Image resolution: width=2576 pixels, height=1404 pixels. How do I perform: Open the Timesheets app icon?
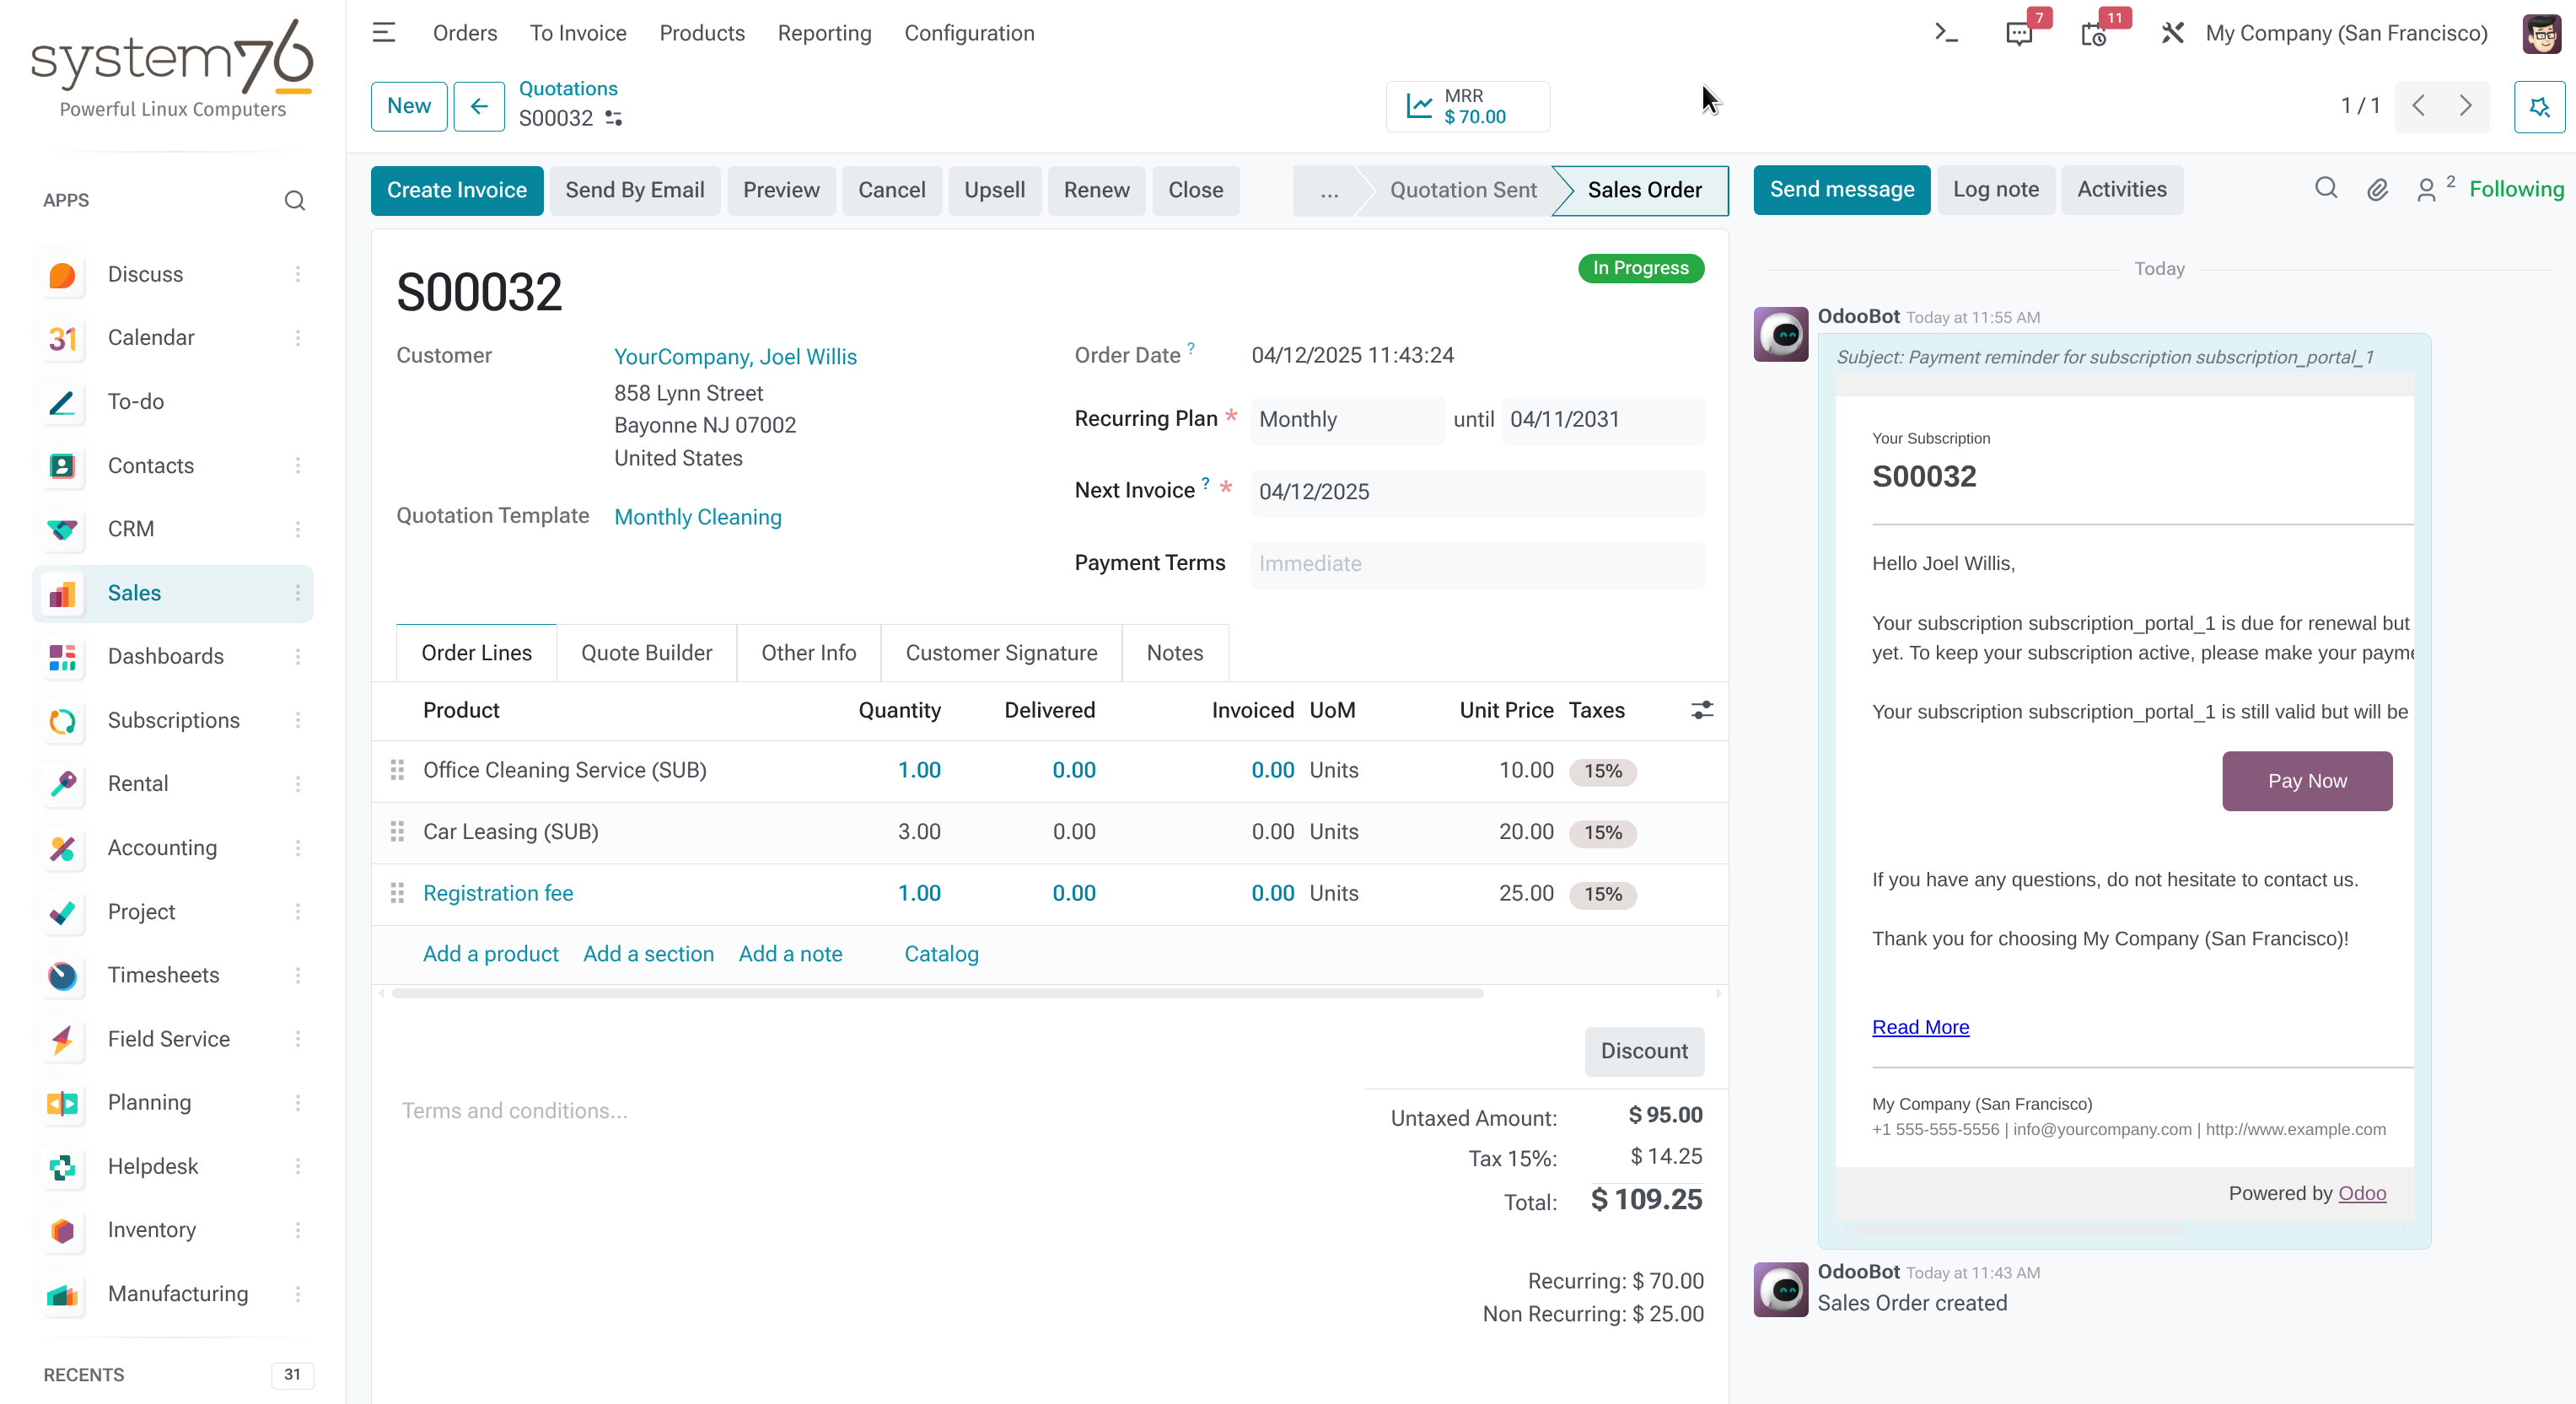pos(62,975)
